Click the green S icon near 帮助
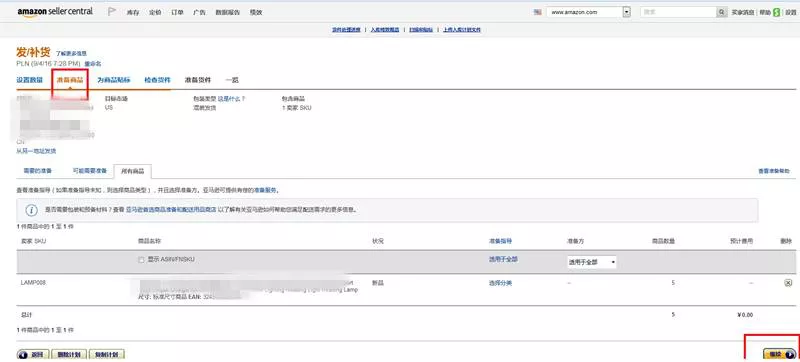The image size is (800, 362). (x=777, y=12)
